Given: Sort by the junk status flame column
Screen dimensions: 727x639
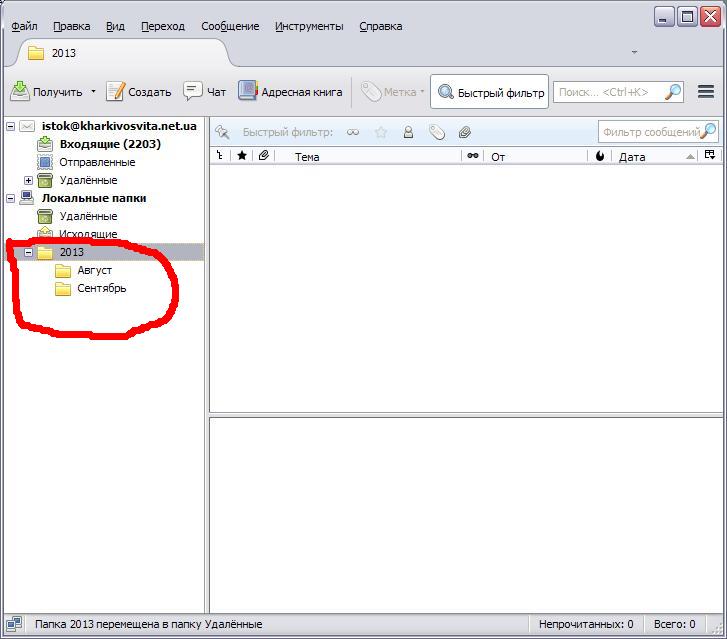Looking at the screenshot, I should [600, 156].
